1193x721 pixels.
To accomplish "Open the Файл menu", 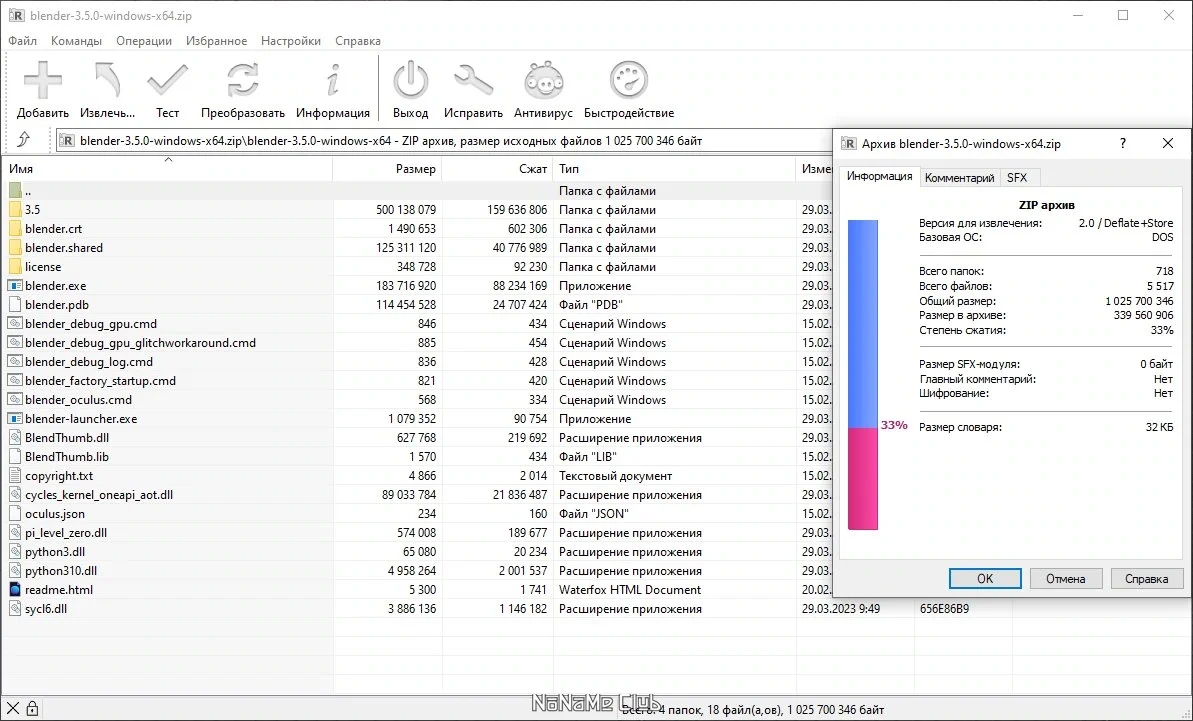I will (x=23, y=41).
